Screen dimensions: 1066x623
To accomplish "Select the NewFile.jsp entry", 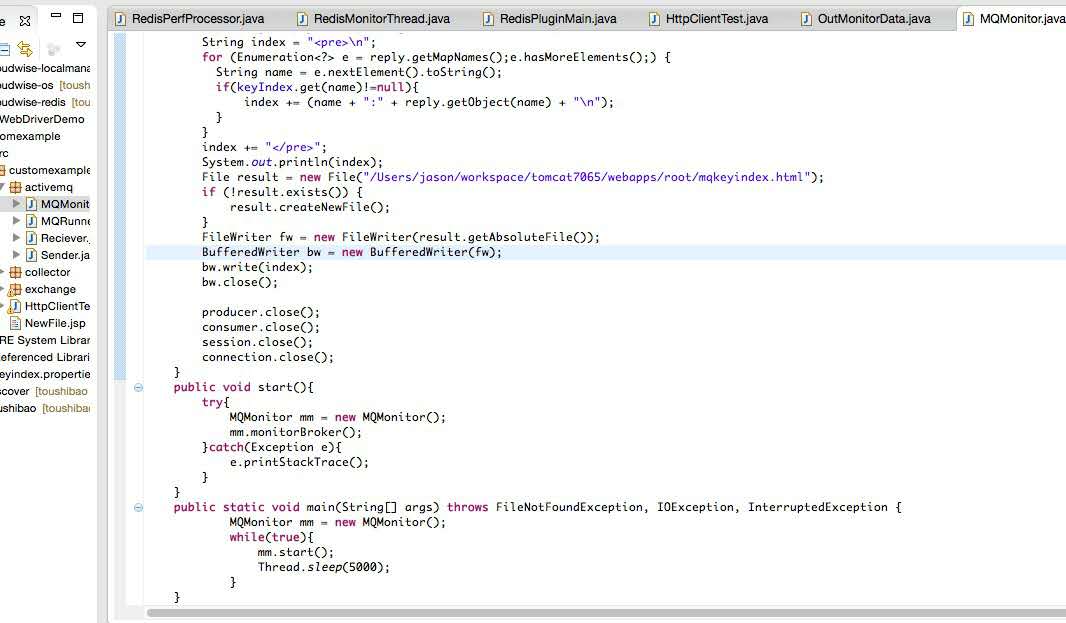I will click(55, 323).
